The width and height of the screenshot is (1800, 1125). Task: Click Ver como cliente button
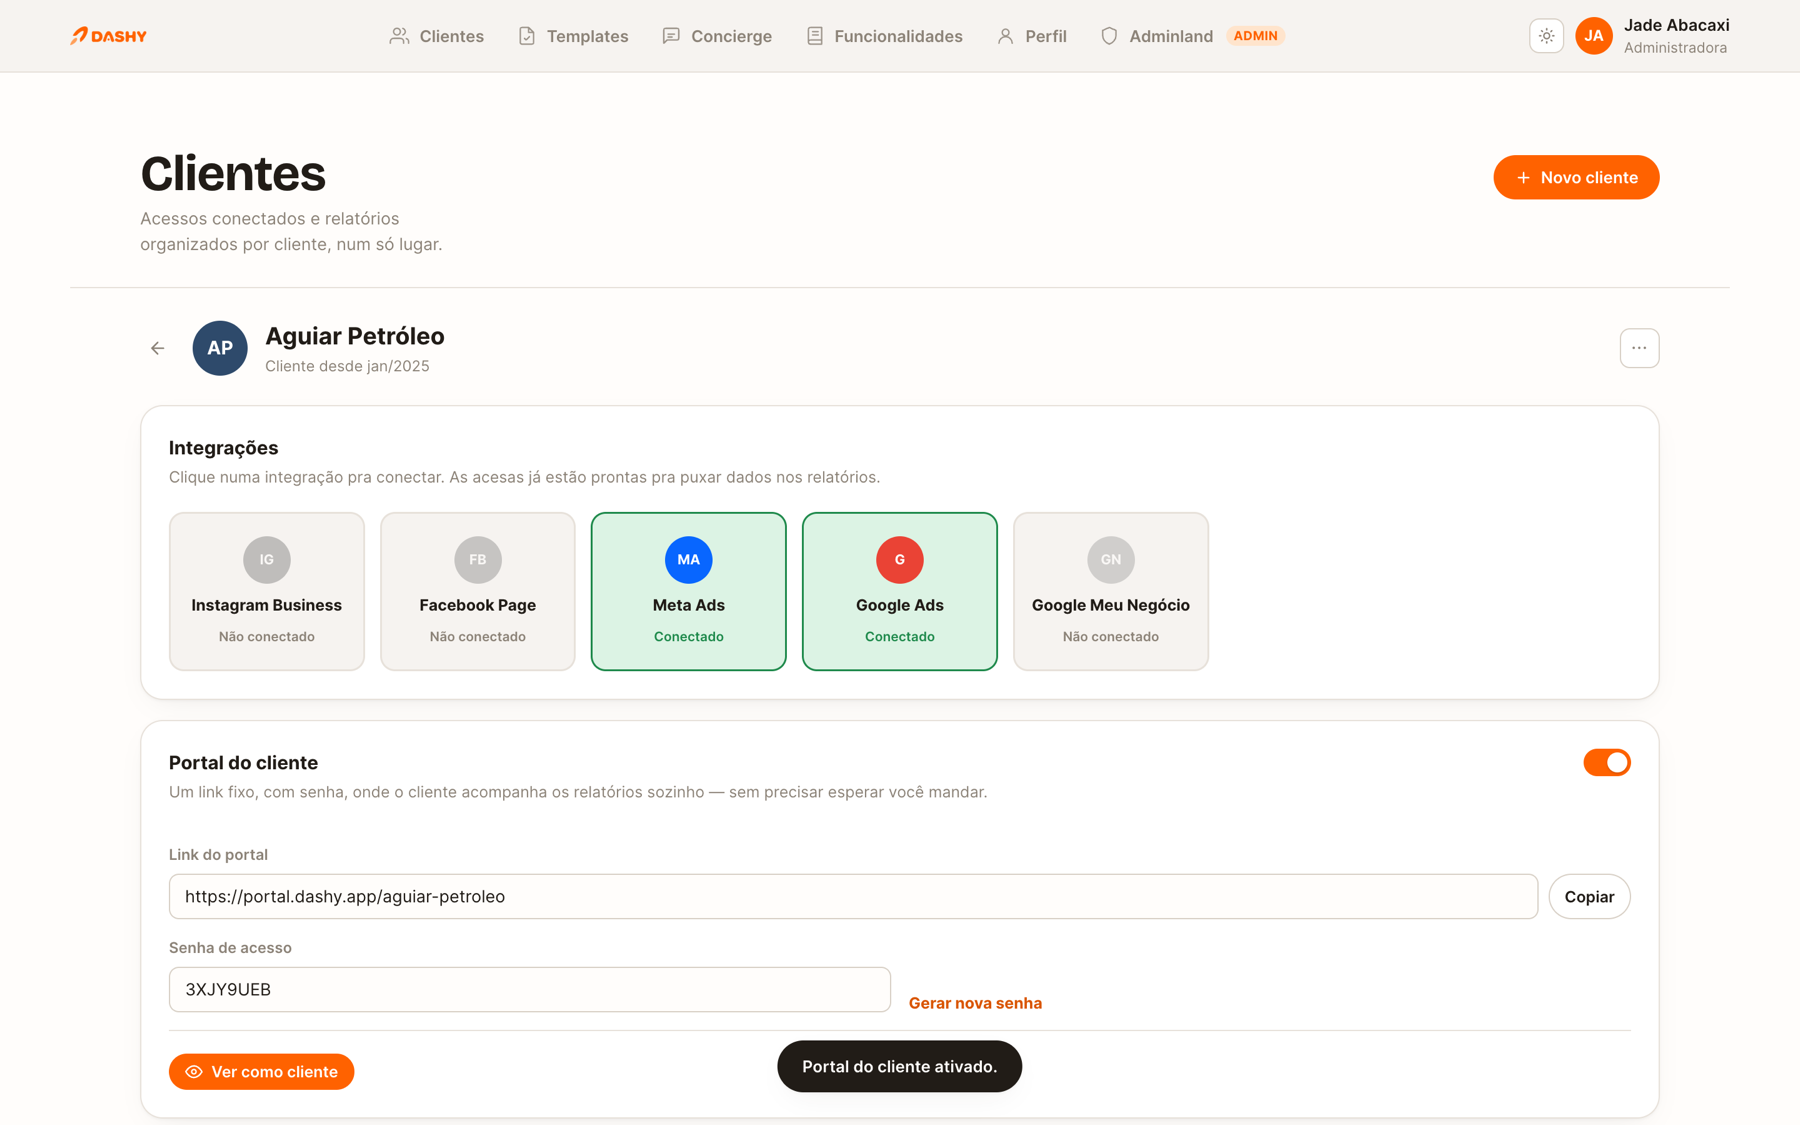261,1071
